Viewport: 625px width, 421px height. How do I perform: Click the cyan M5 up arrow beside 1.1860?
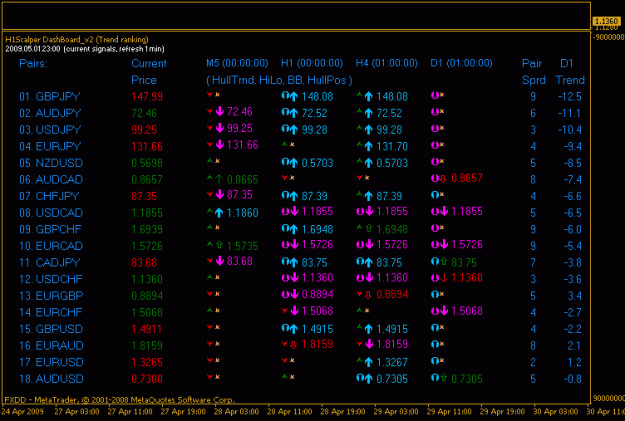tap(219, 213)
